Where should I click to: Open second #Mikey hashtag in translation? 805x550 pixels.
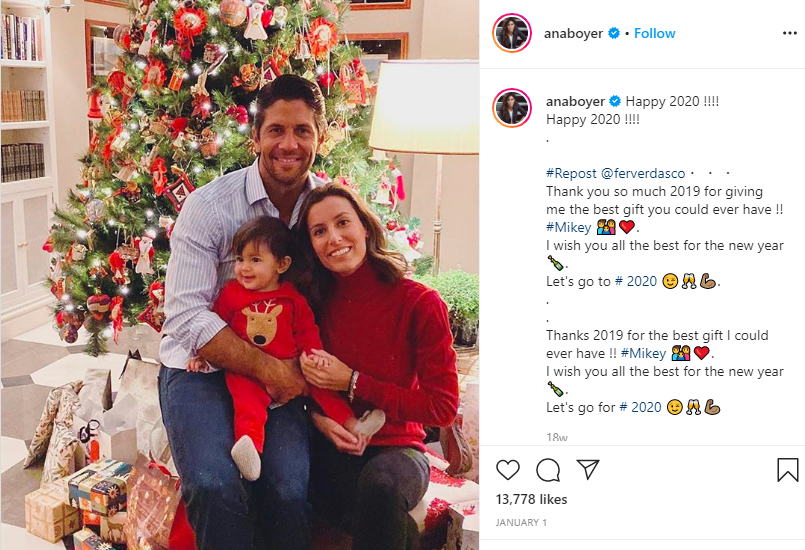(x=643, y=353)
